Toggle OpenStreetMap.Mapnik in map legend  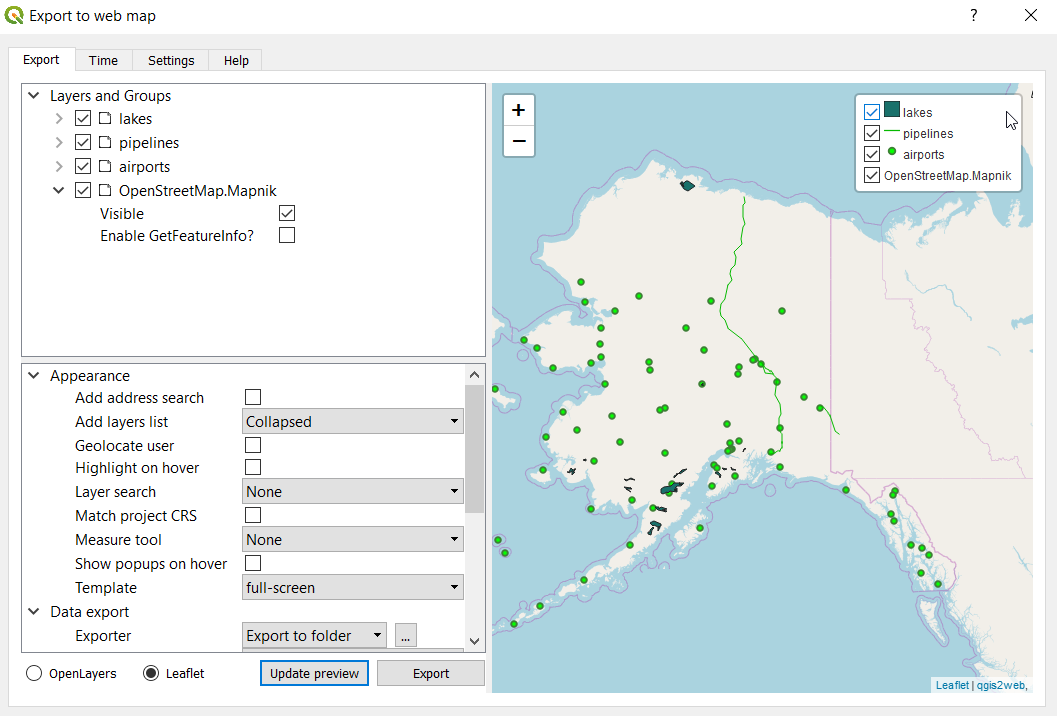point(872,175)
